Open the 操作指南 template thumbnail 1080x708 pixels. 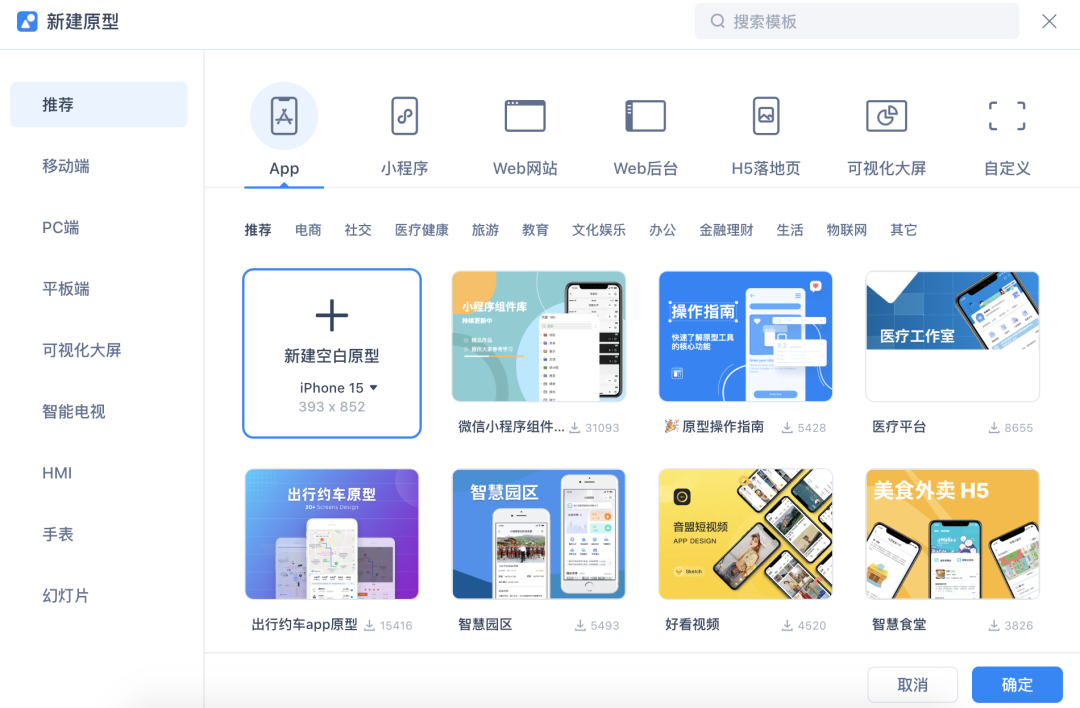(745, 336)
